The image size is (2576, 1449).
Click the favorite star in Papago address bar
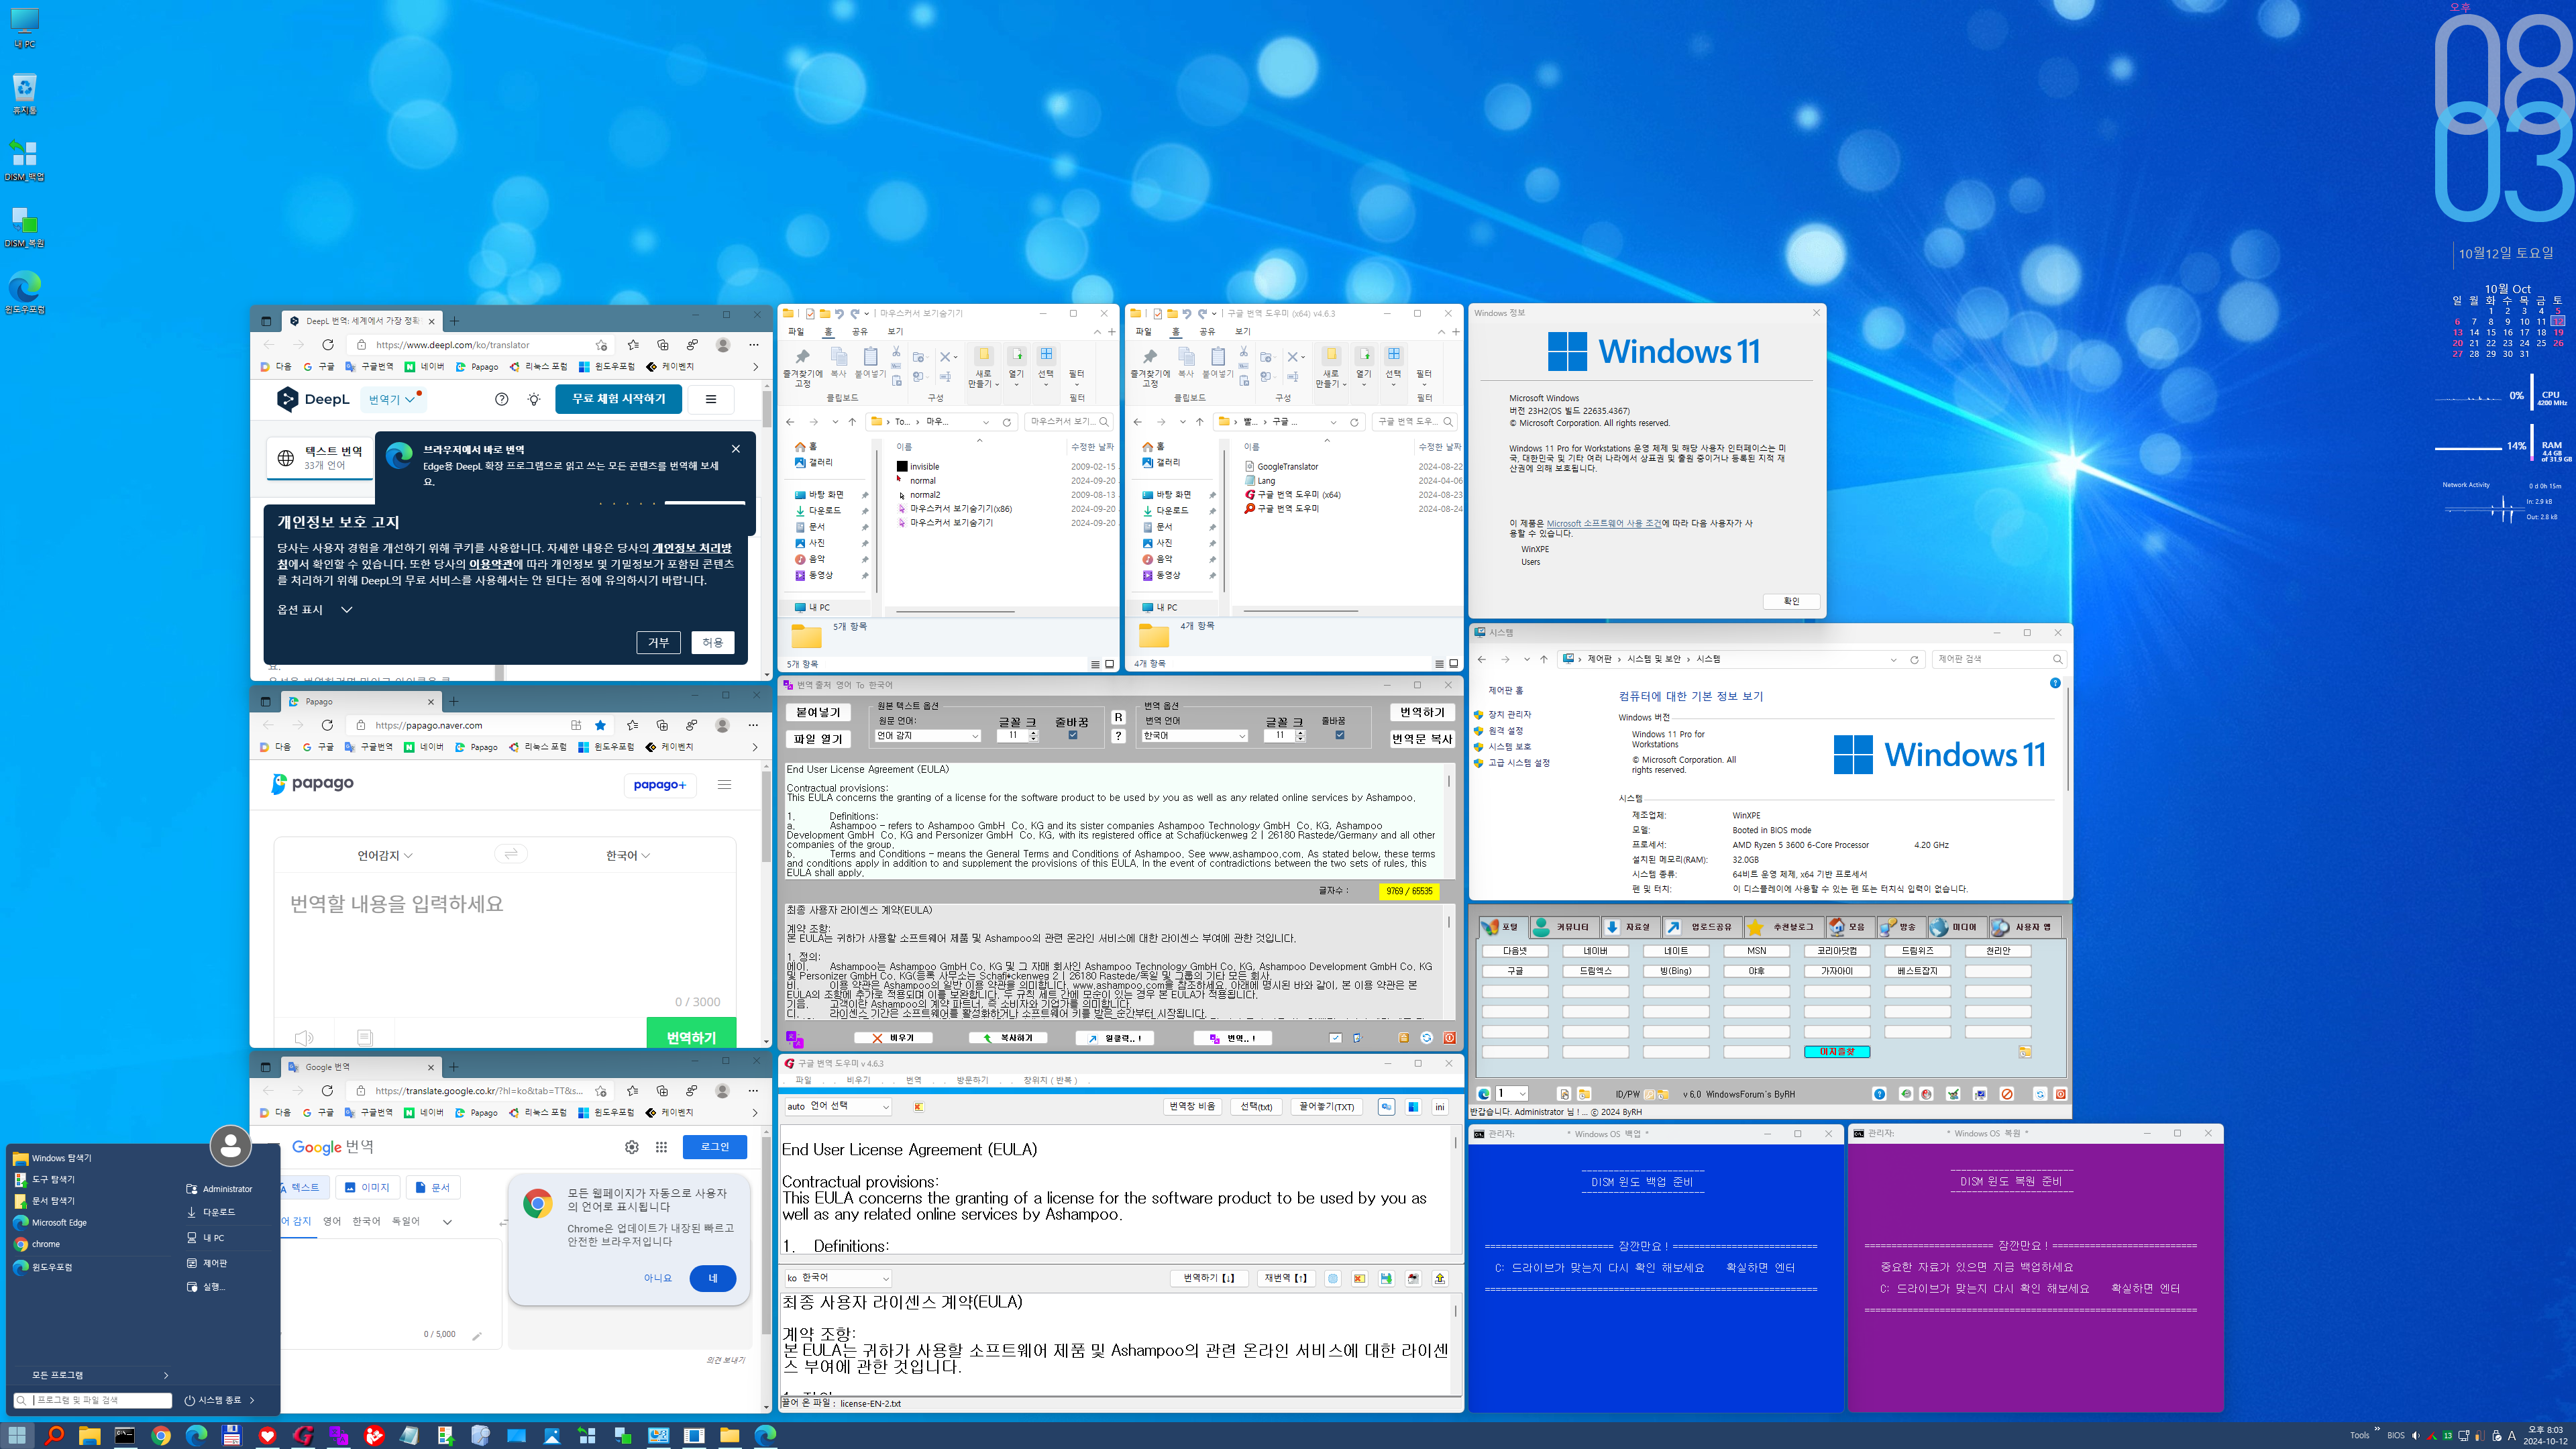click(x=600, y=725)
